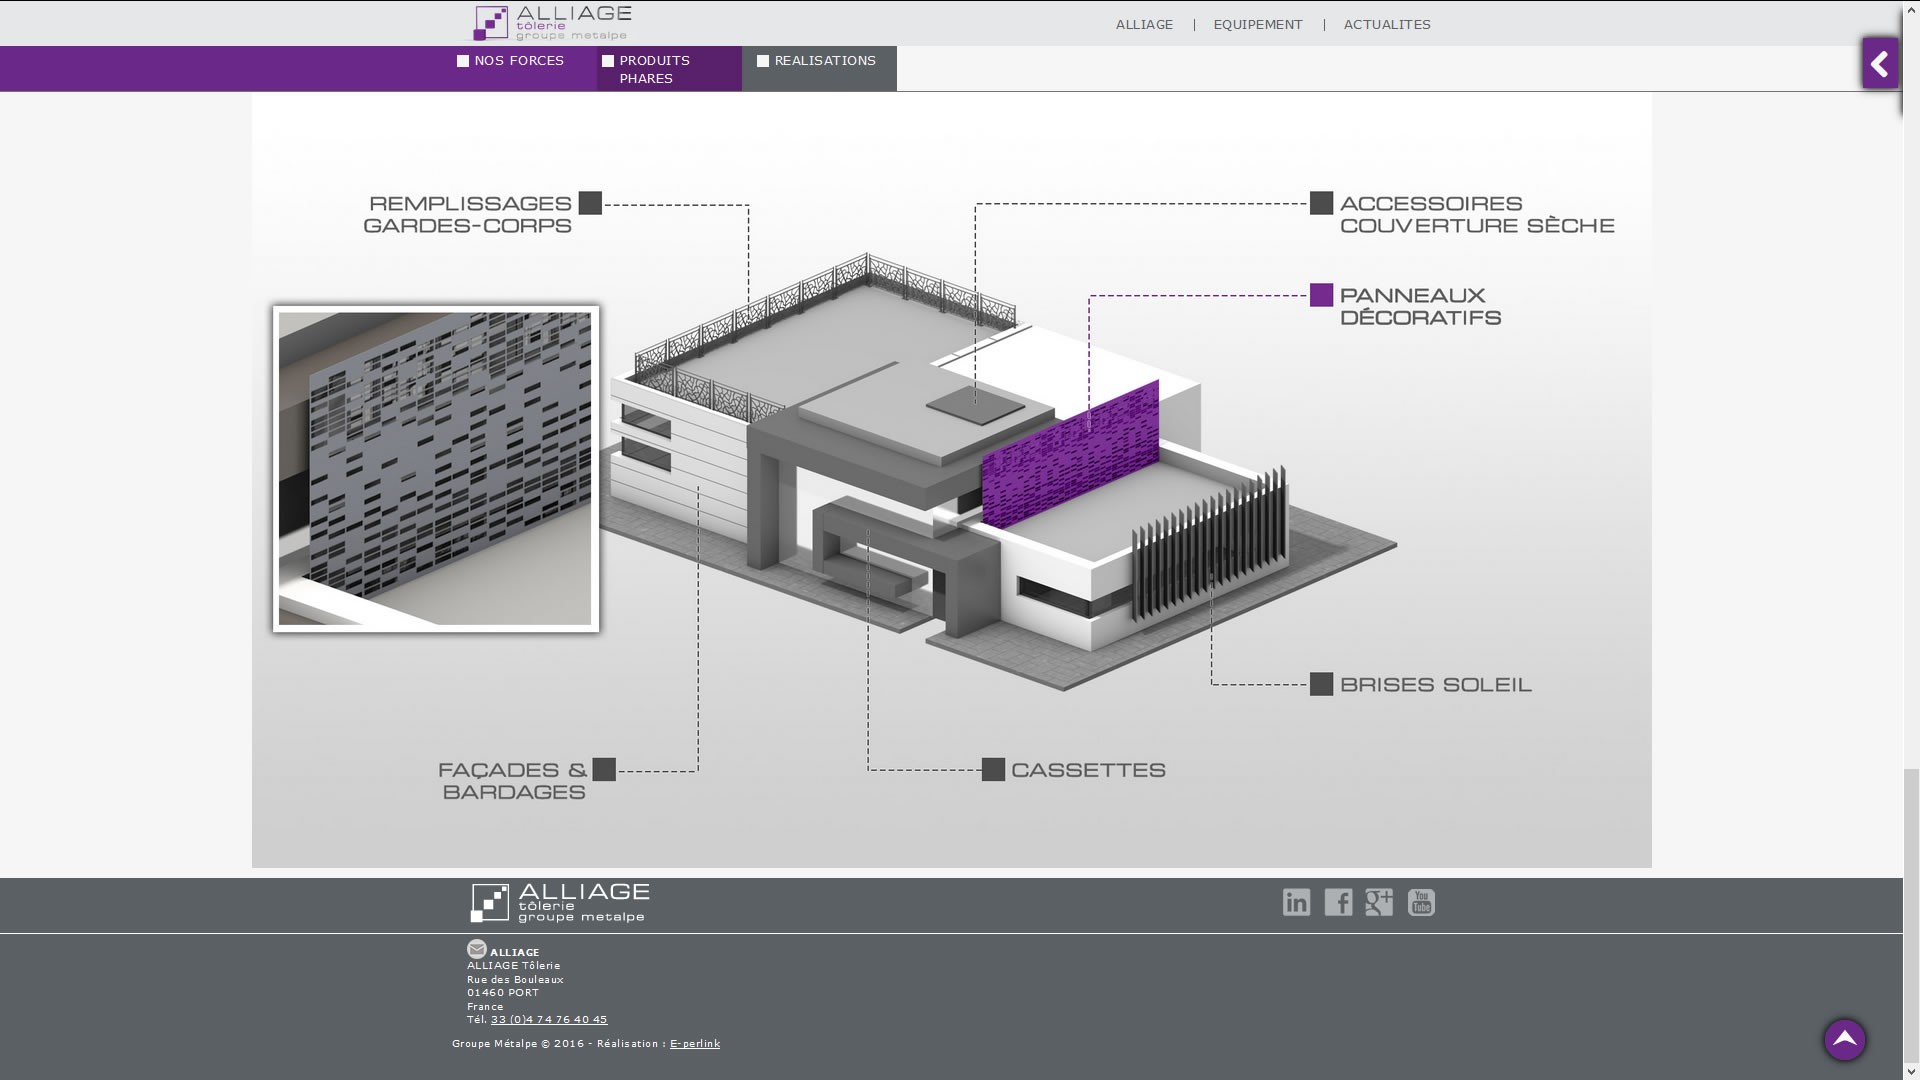Open the ACCESSOIRES COUVERTURE SÈCHE label
This screenshot has height=1080, width=1920.
(1477, 214)
